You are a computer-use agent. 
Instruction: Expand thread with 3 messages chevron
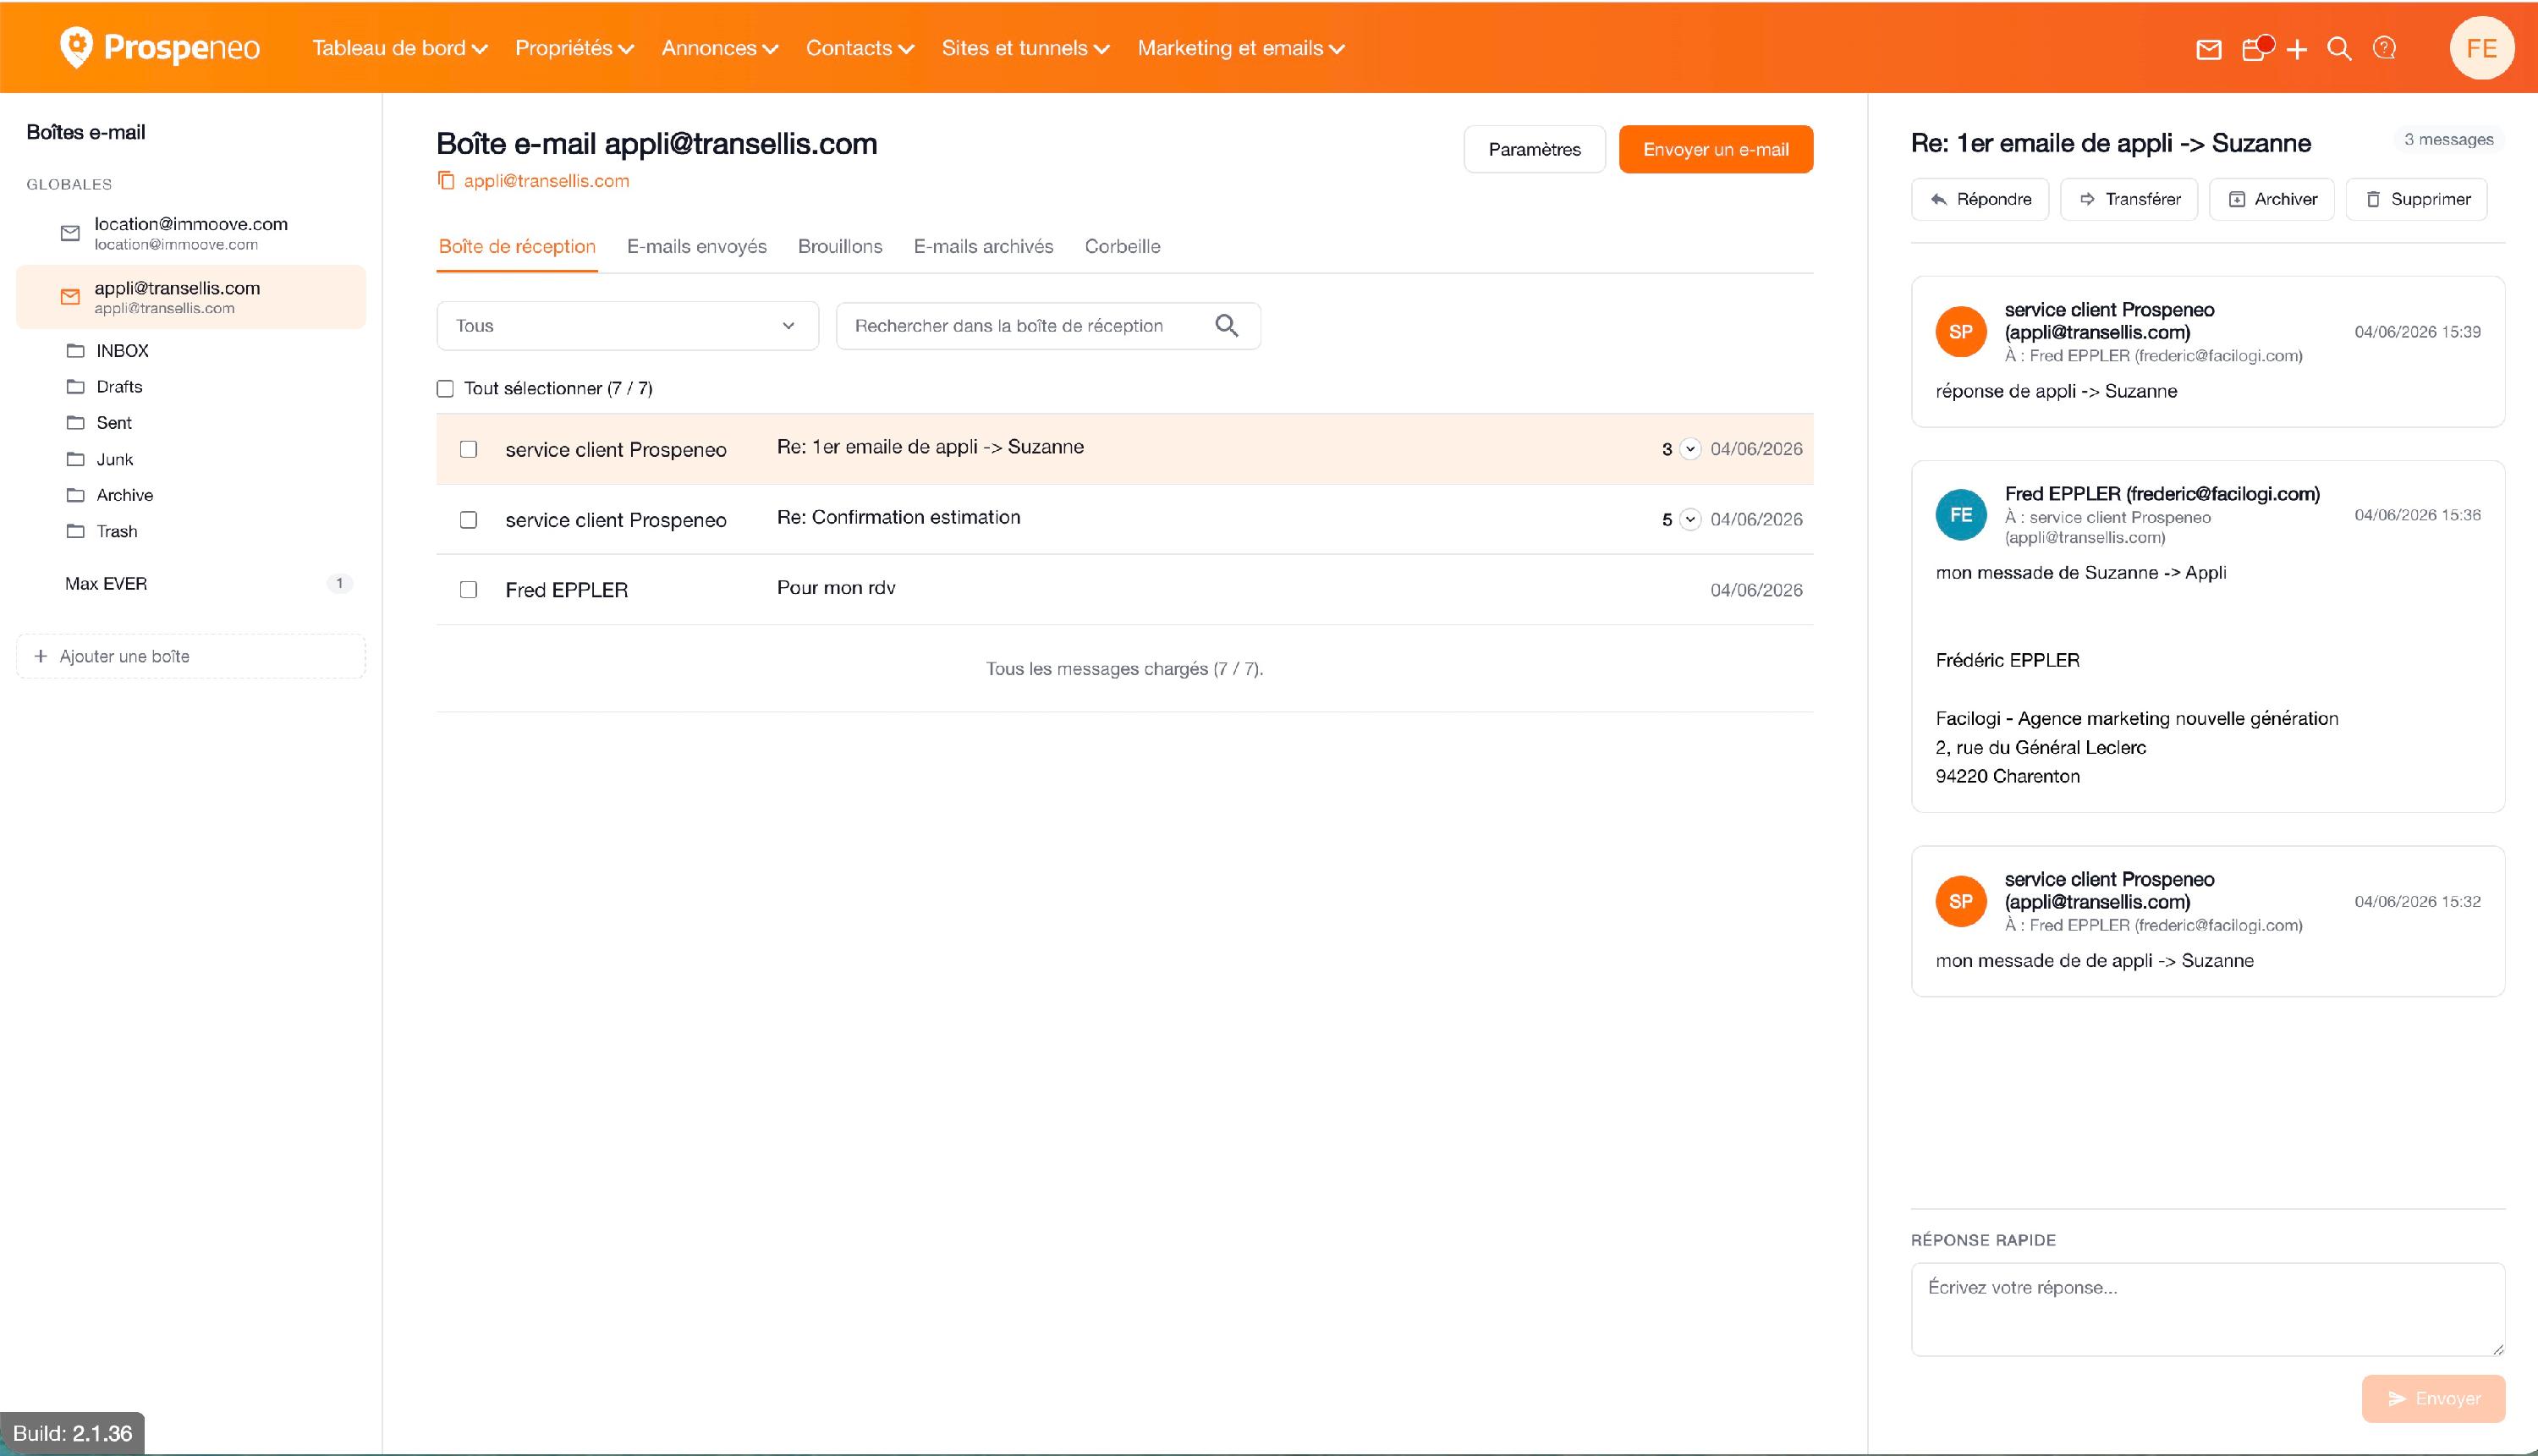pos(1689,449)
